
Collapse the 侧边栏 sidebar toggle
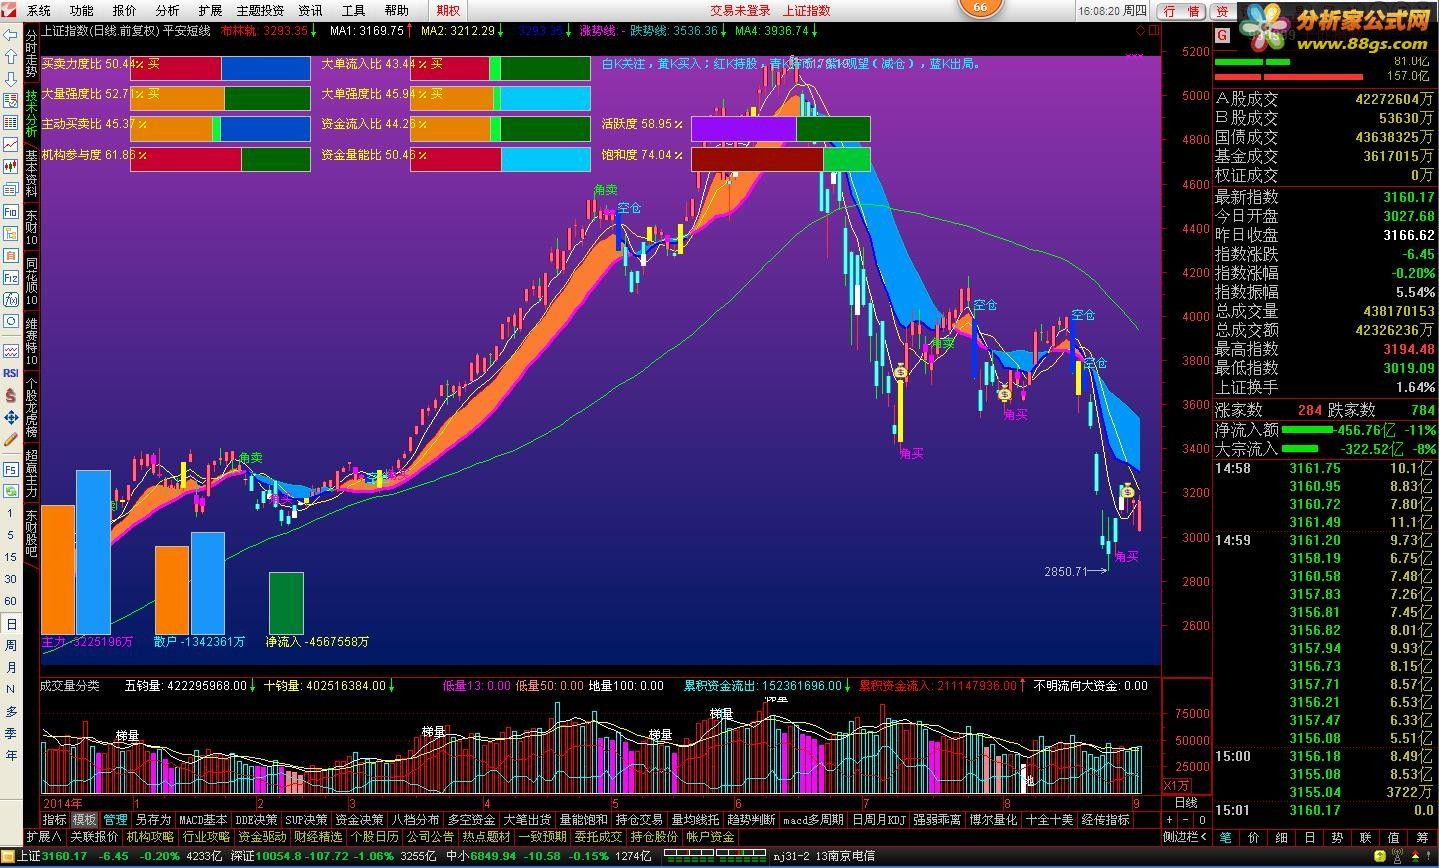pos(1187,837)
